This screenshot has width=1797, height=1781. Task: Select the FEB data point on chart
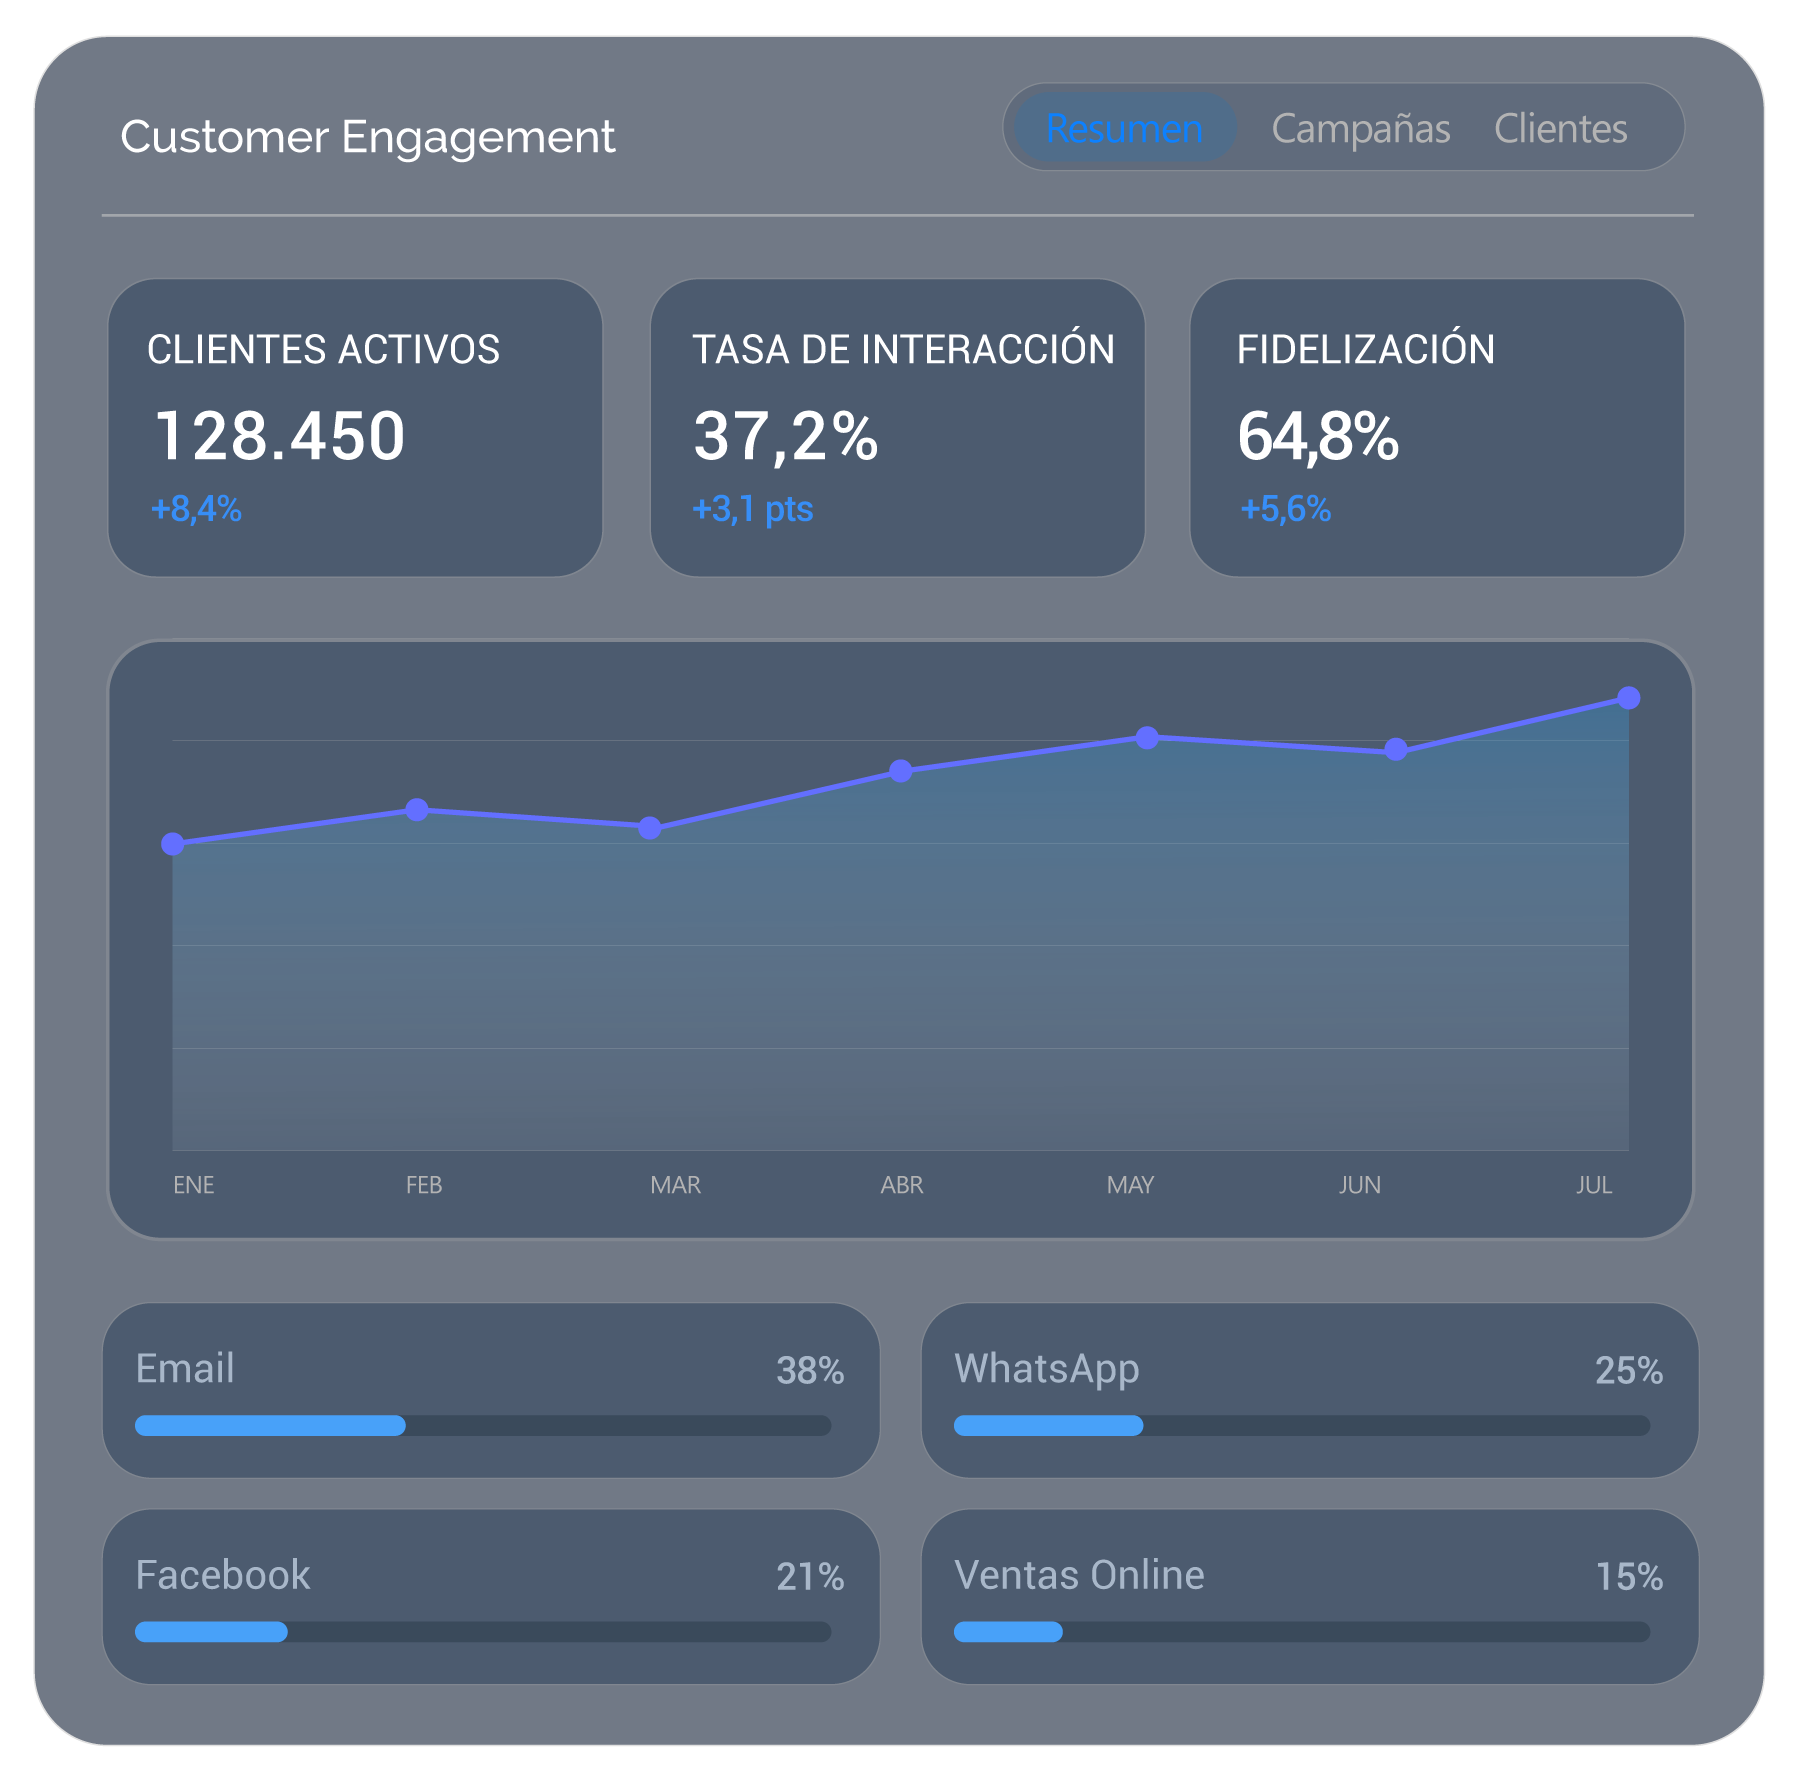pos(417,809)
